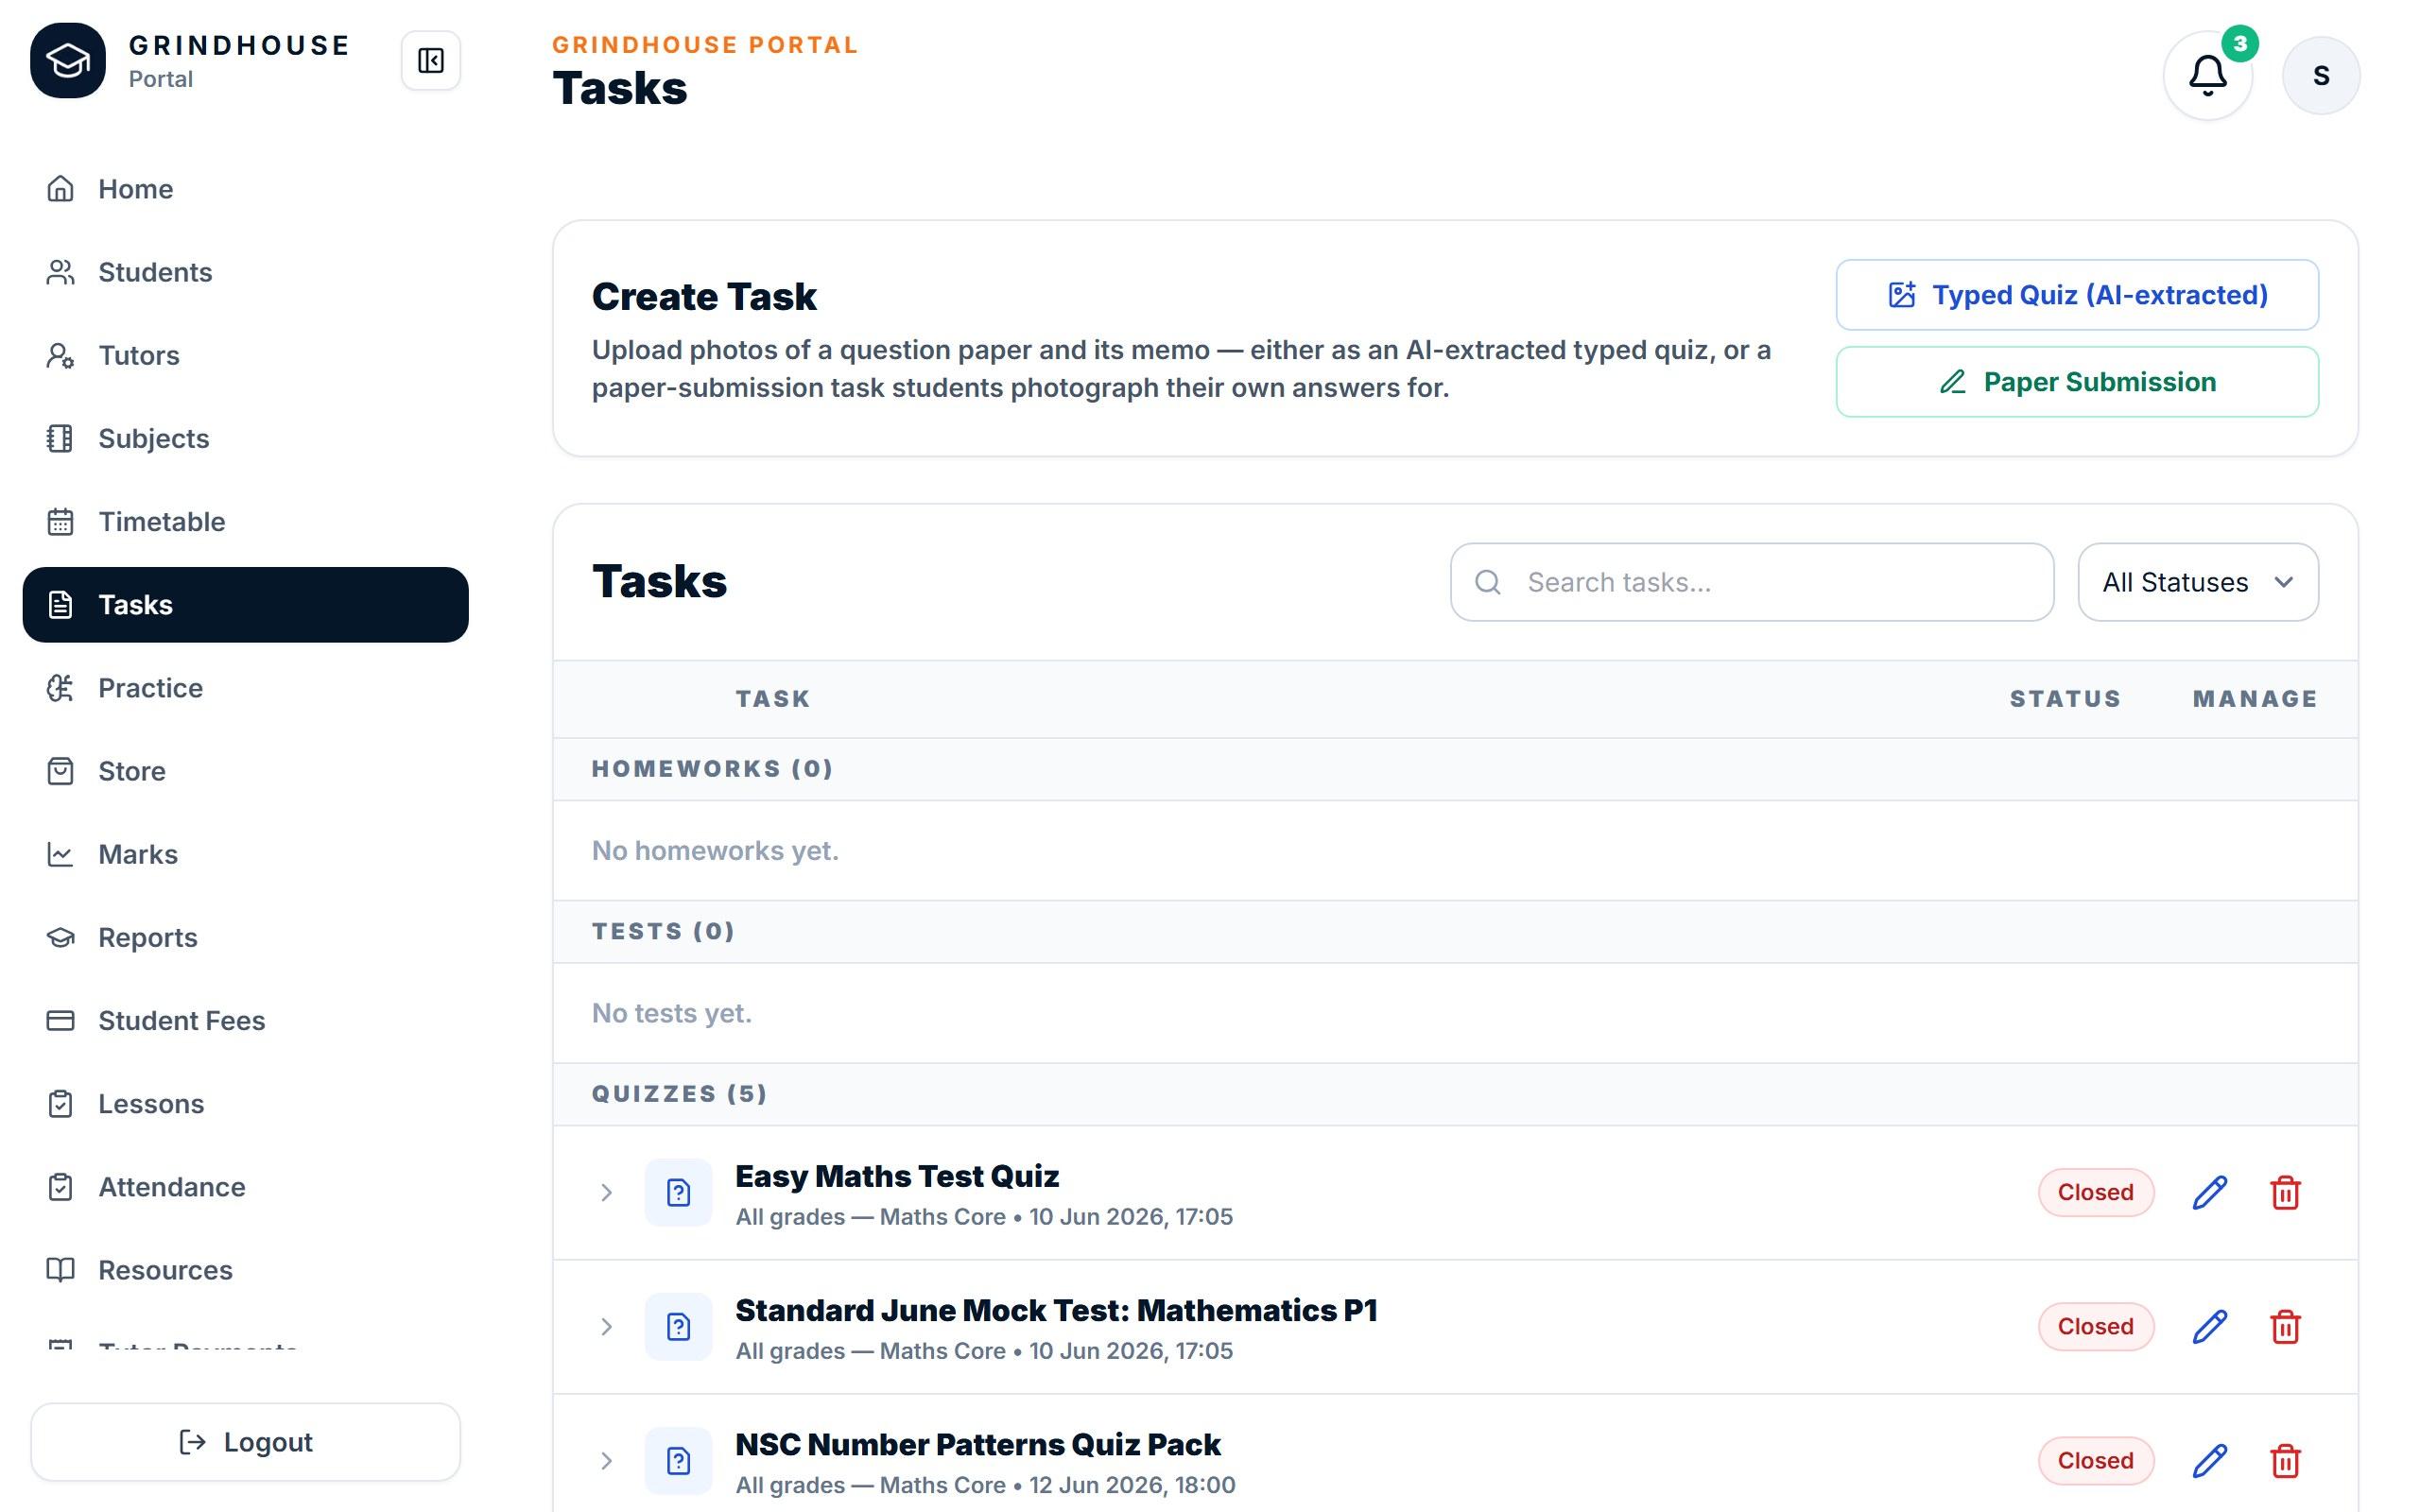The width and height of the screenshot is (2420, 1512).
Task: Click the Search tasks field
Action: (1752, 582)
